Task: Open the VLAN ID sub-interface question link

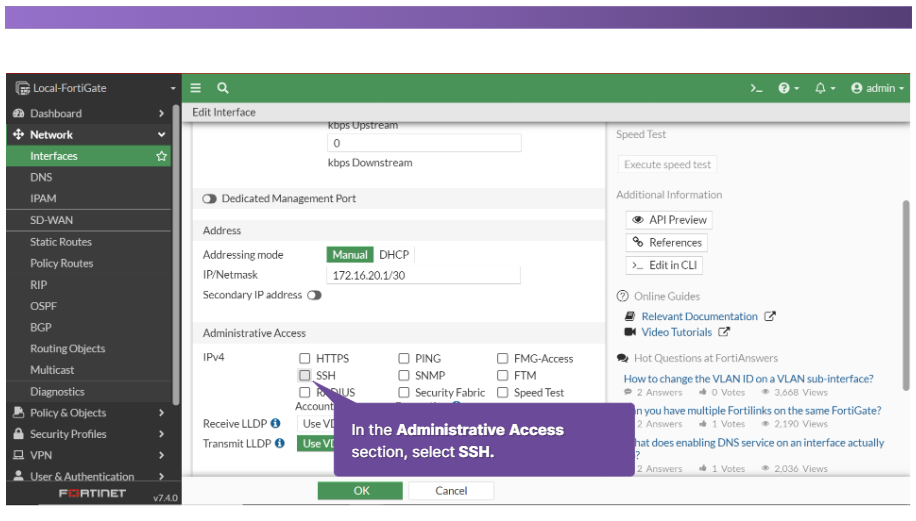Action: [748, 378]
